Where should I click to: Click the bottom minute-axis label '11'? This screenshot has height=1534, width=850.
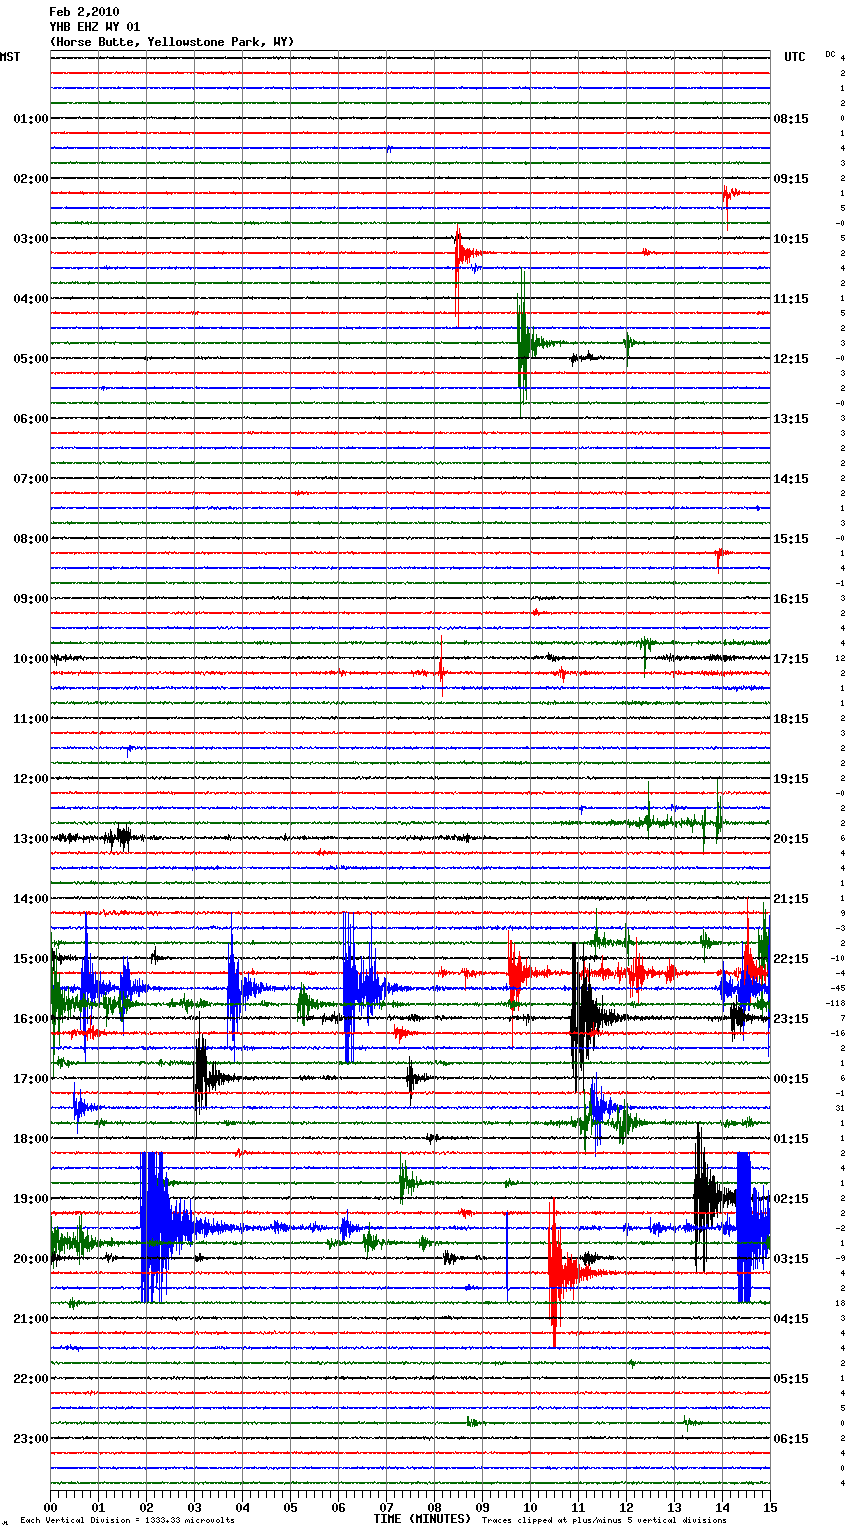click(578, 1508)
